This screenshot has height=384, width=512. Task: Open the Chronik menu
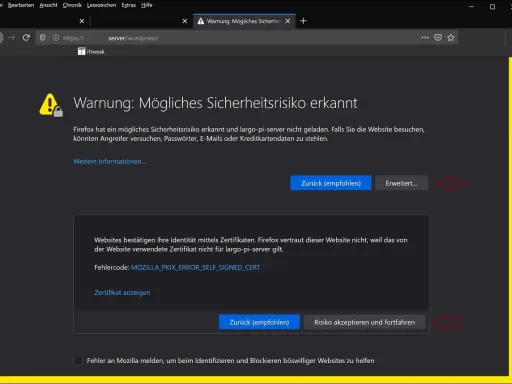(72, 5)
